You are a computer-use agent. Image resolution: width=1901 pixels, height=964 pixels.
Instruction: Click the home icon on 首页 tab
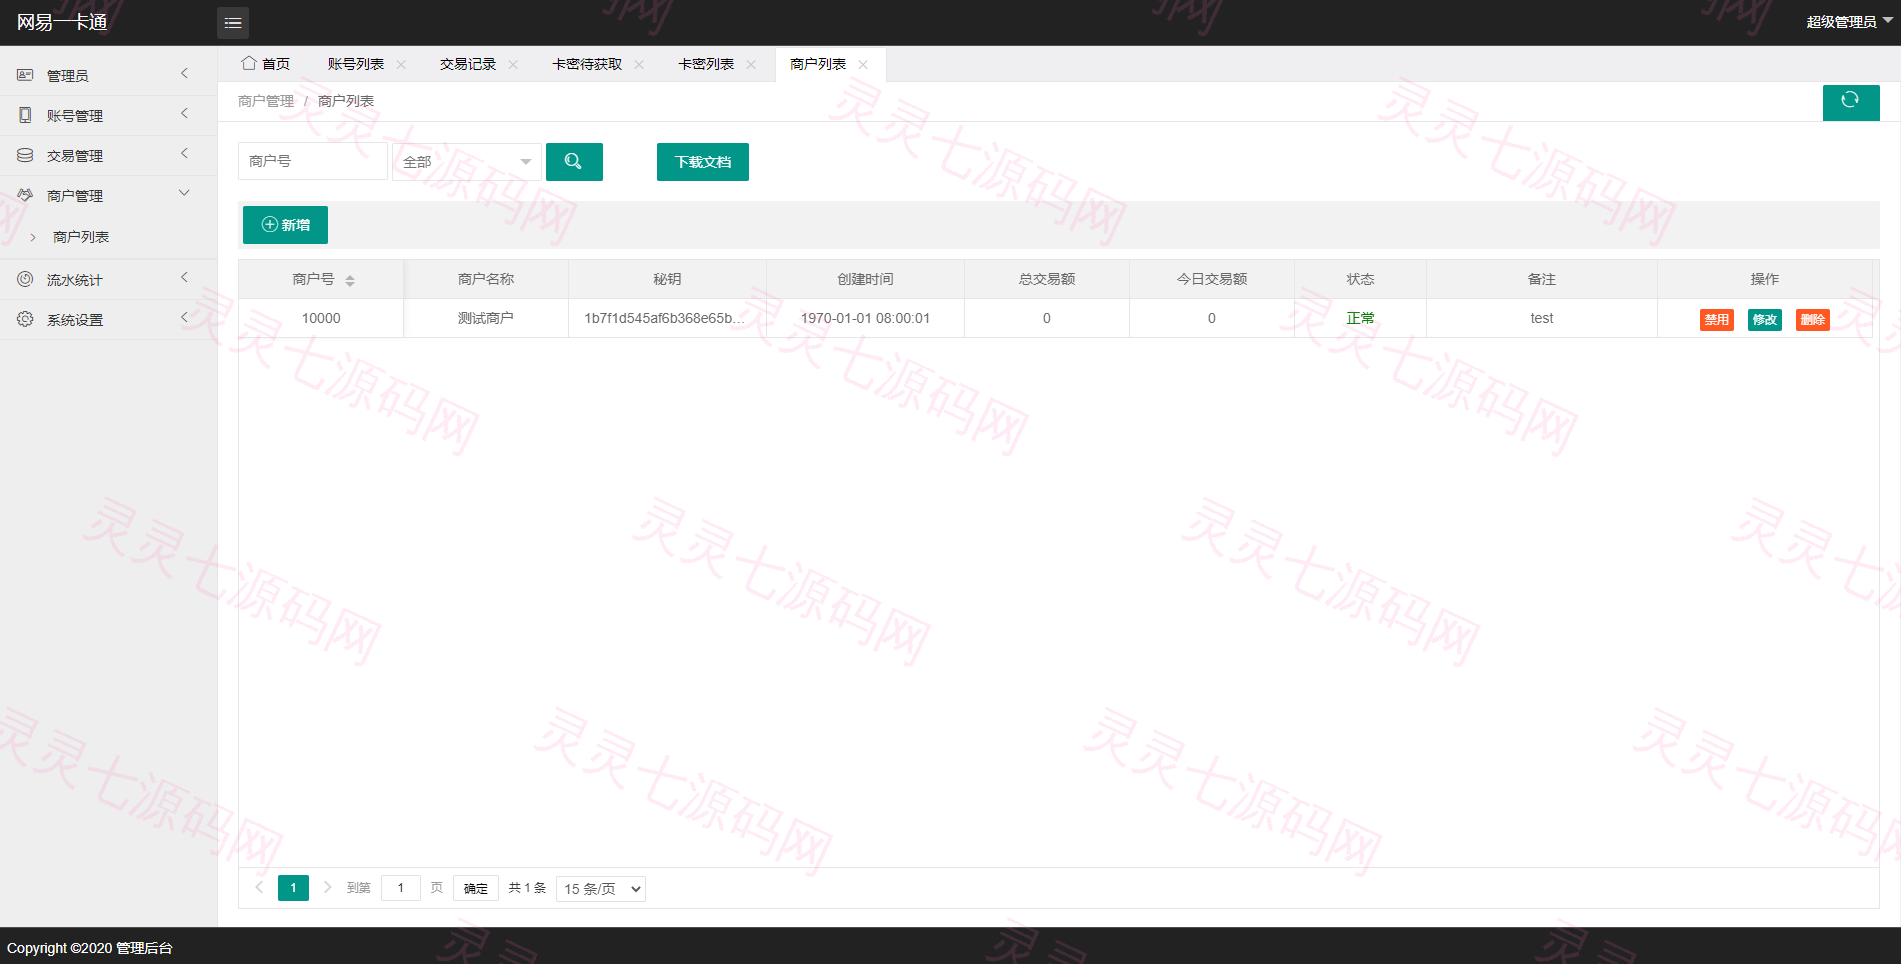(248, 63)
